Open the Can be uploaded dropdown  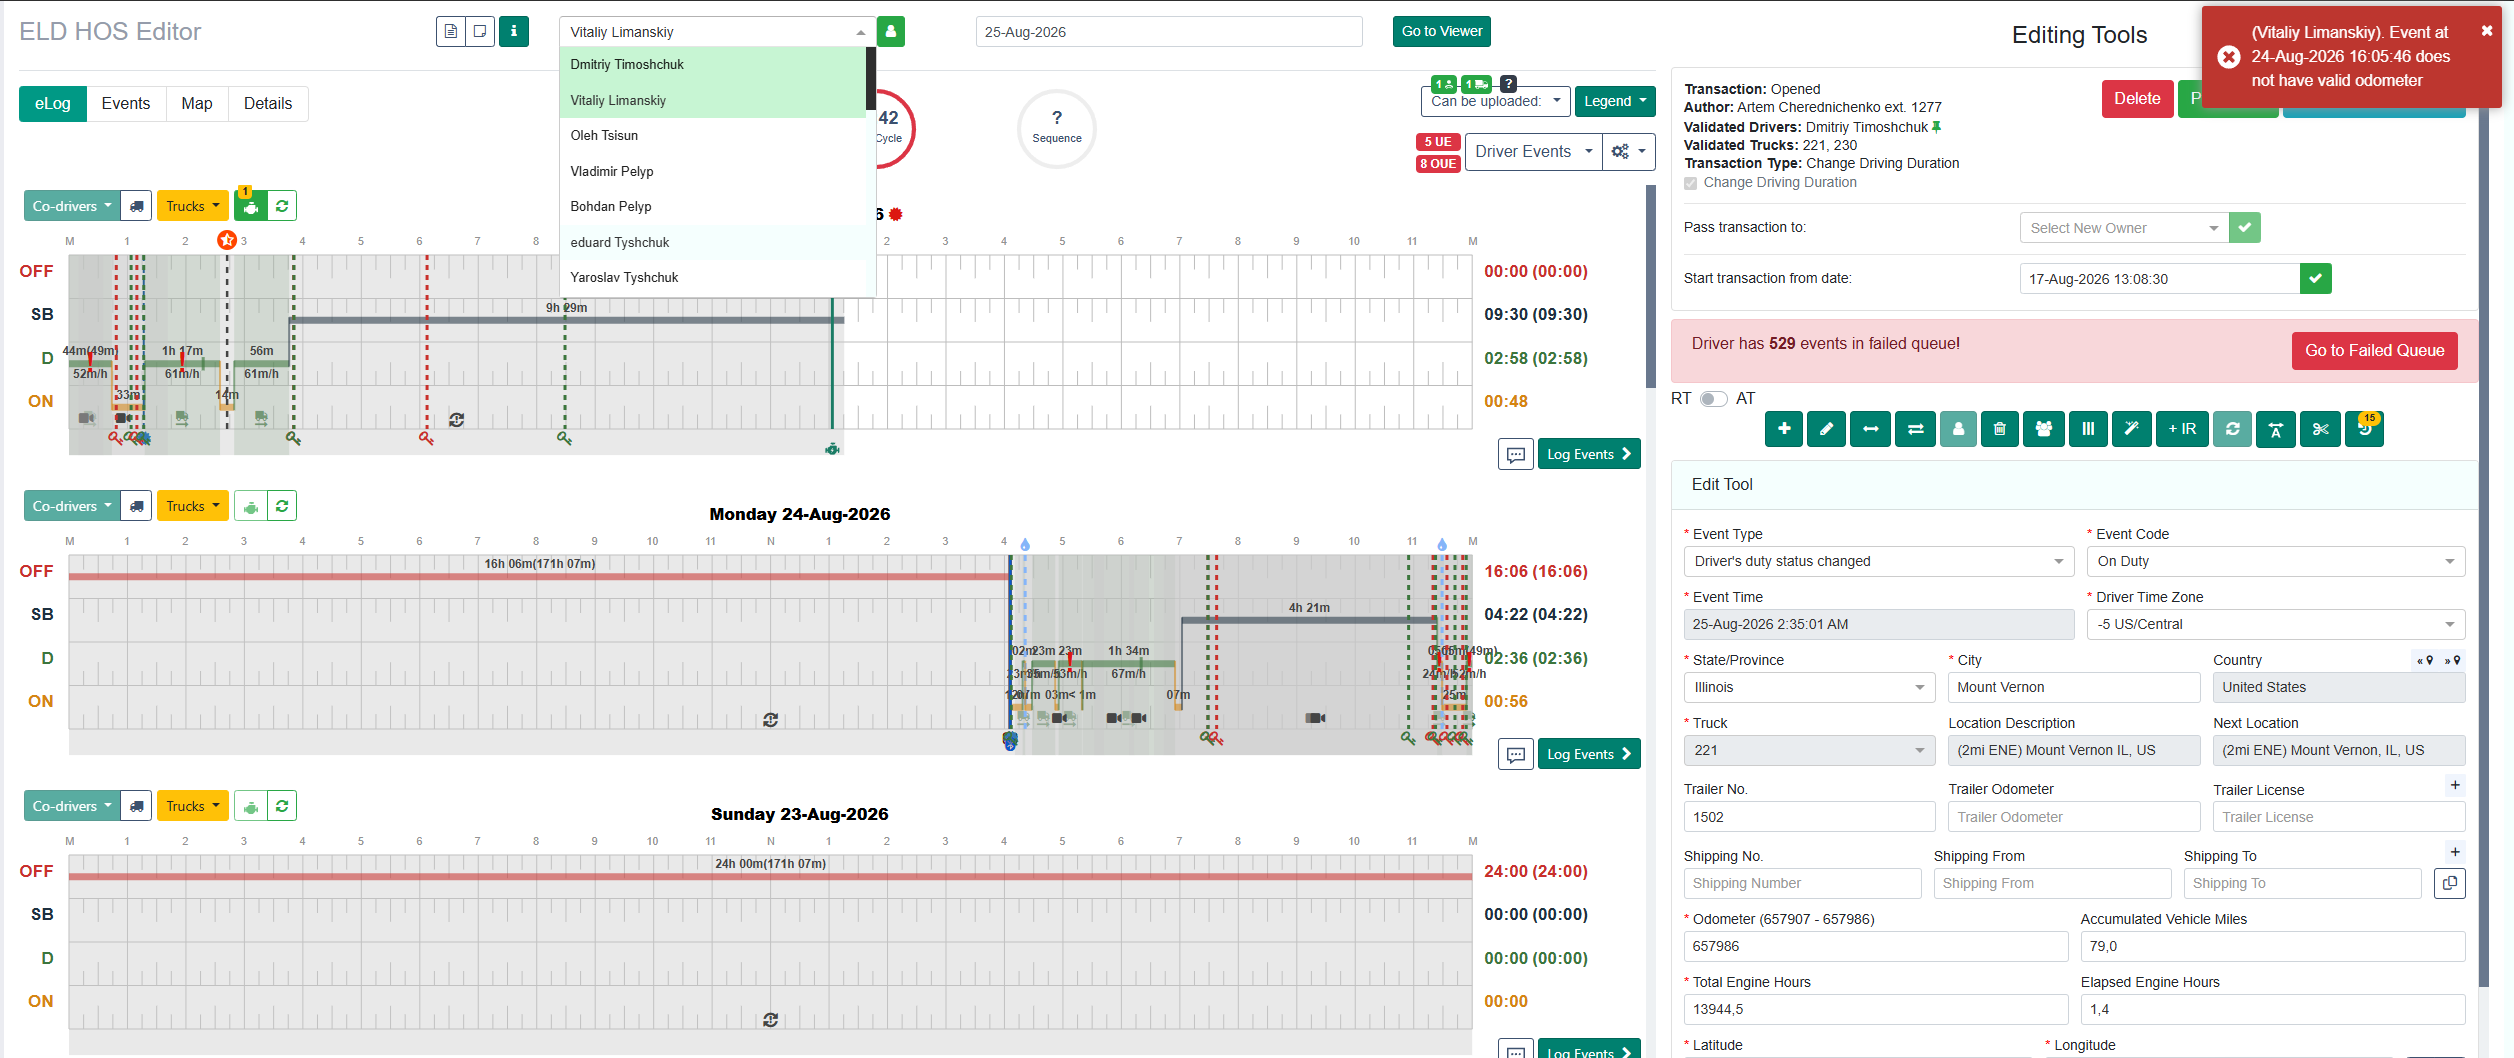(x=1495, y=101)
